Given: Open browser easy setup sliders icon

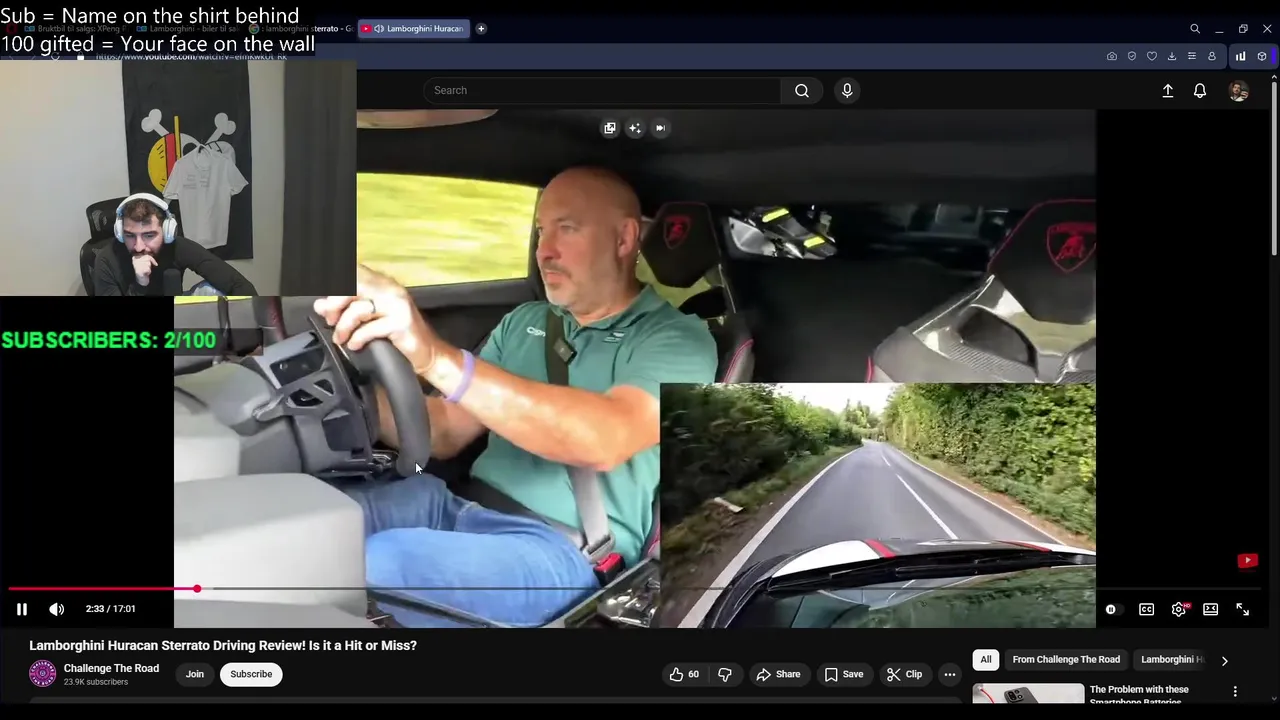Looking at the screenshot, I should pyautogui.click(x=1192, y=56).
